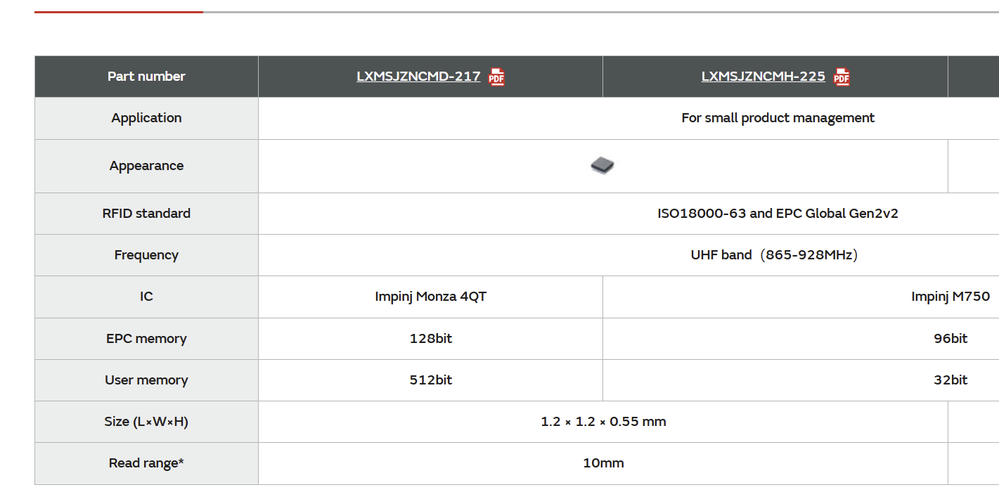This screenshot has width=999, height=499.
Task: Click the 1.2 × 1.2 × 0.55 mm size value
Action: coord(603,422)
